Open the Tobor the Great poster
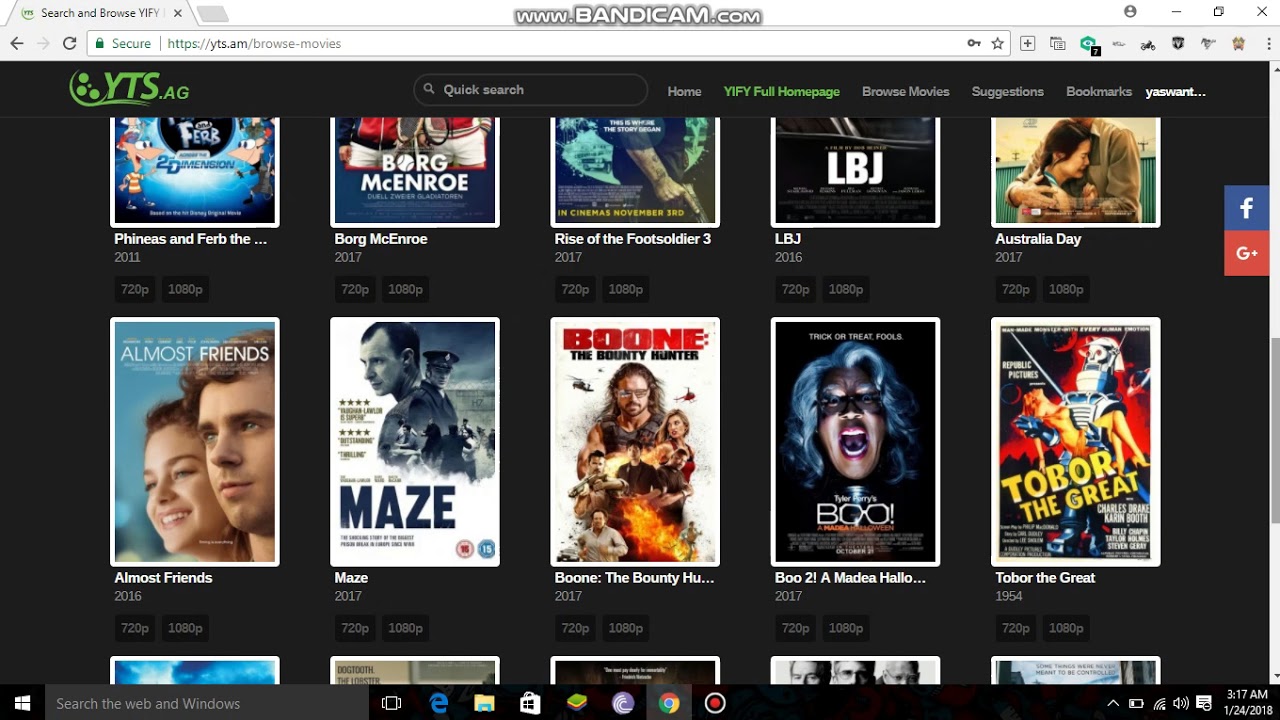The width and height of the screenshot is (1280, 720). (x=1075, y=442)
